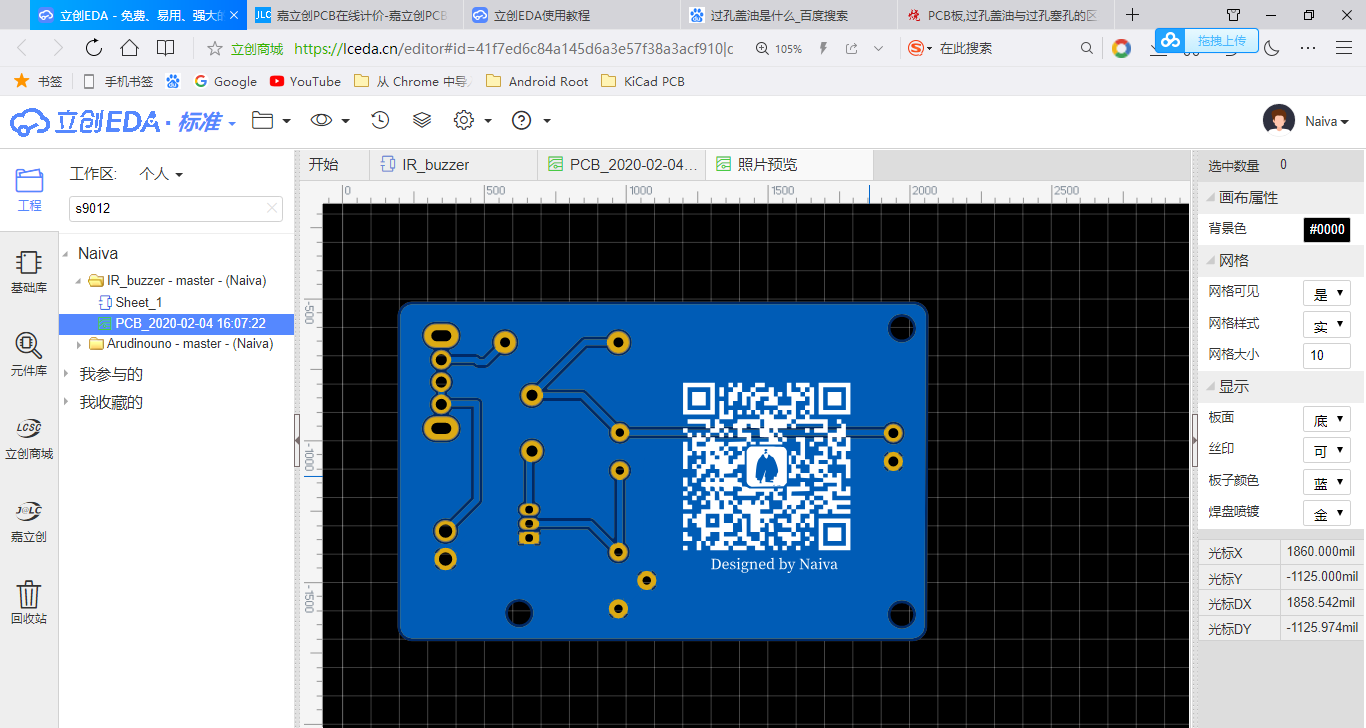The width and height of the screenshot is (1366, 728).
Task: Open the 元件库 component library panel
Action: (x=29, y=352)
